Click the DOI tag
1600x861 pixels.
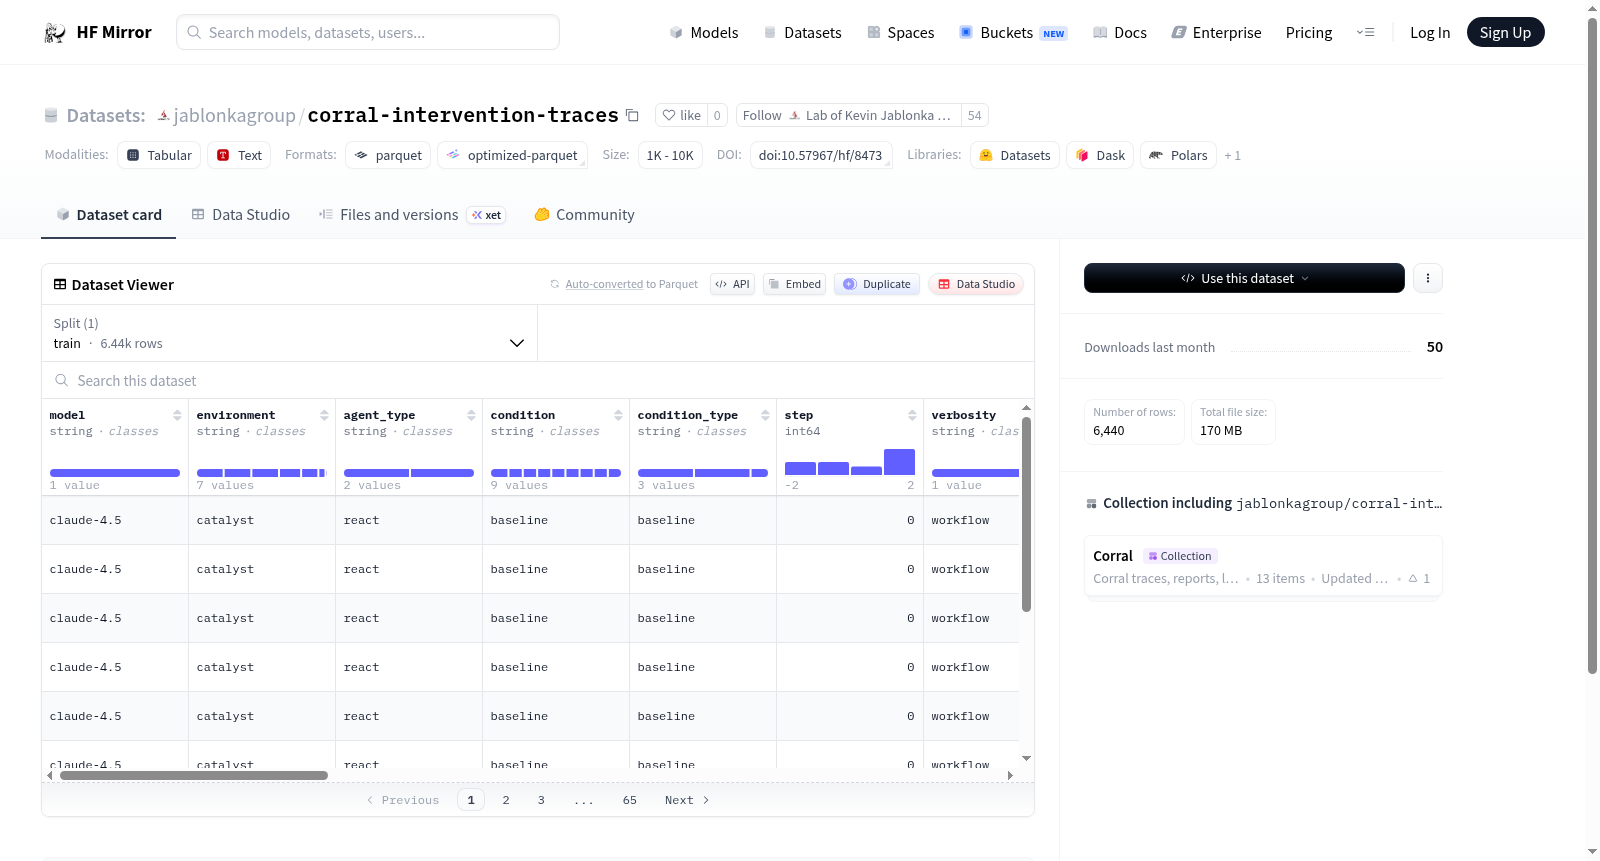821,155
